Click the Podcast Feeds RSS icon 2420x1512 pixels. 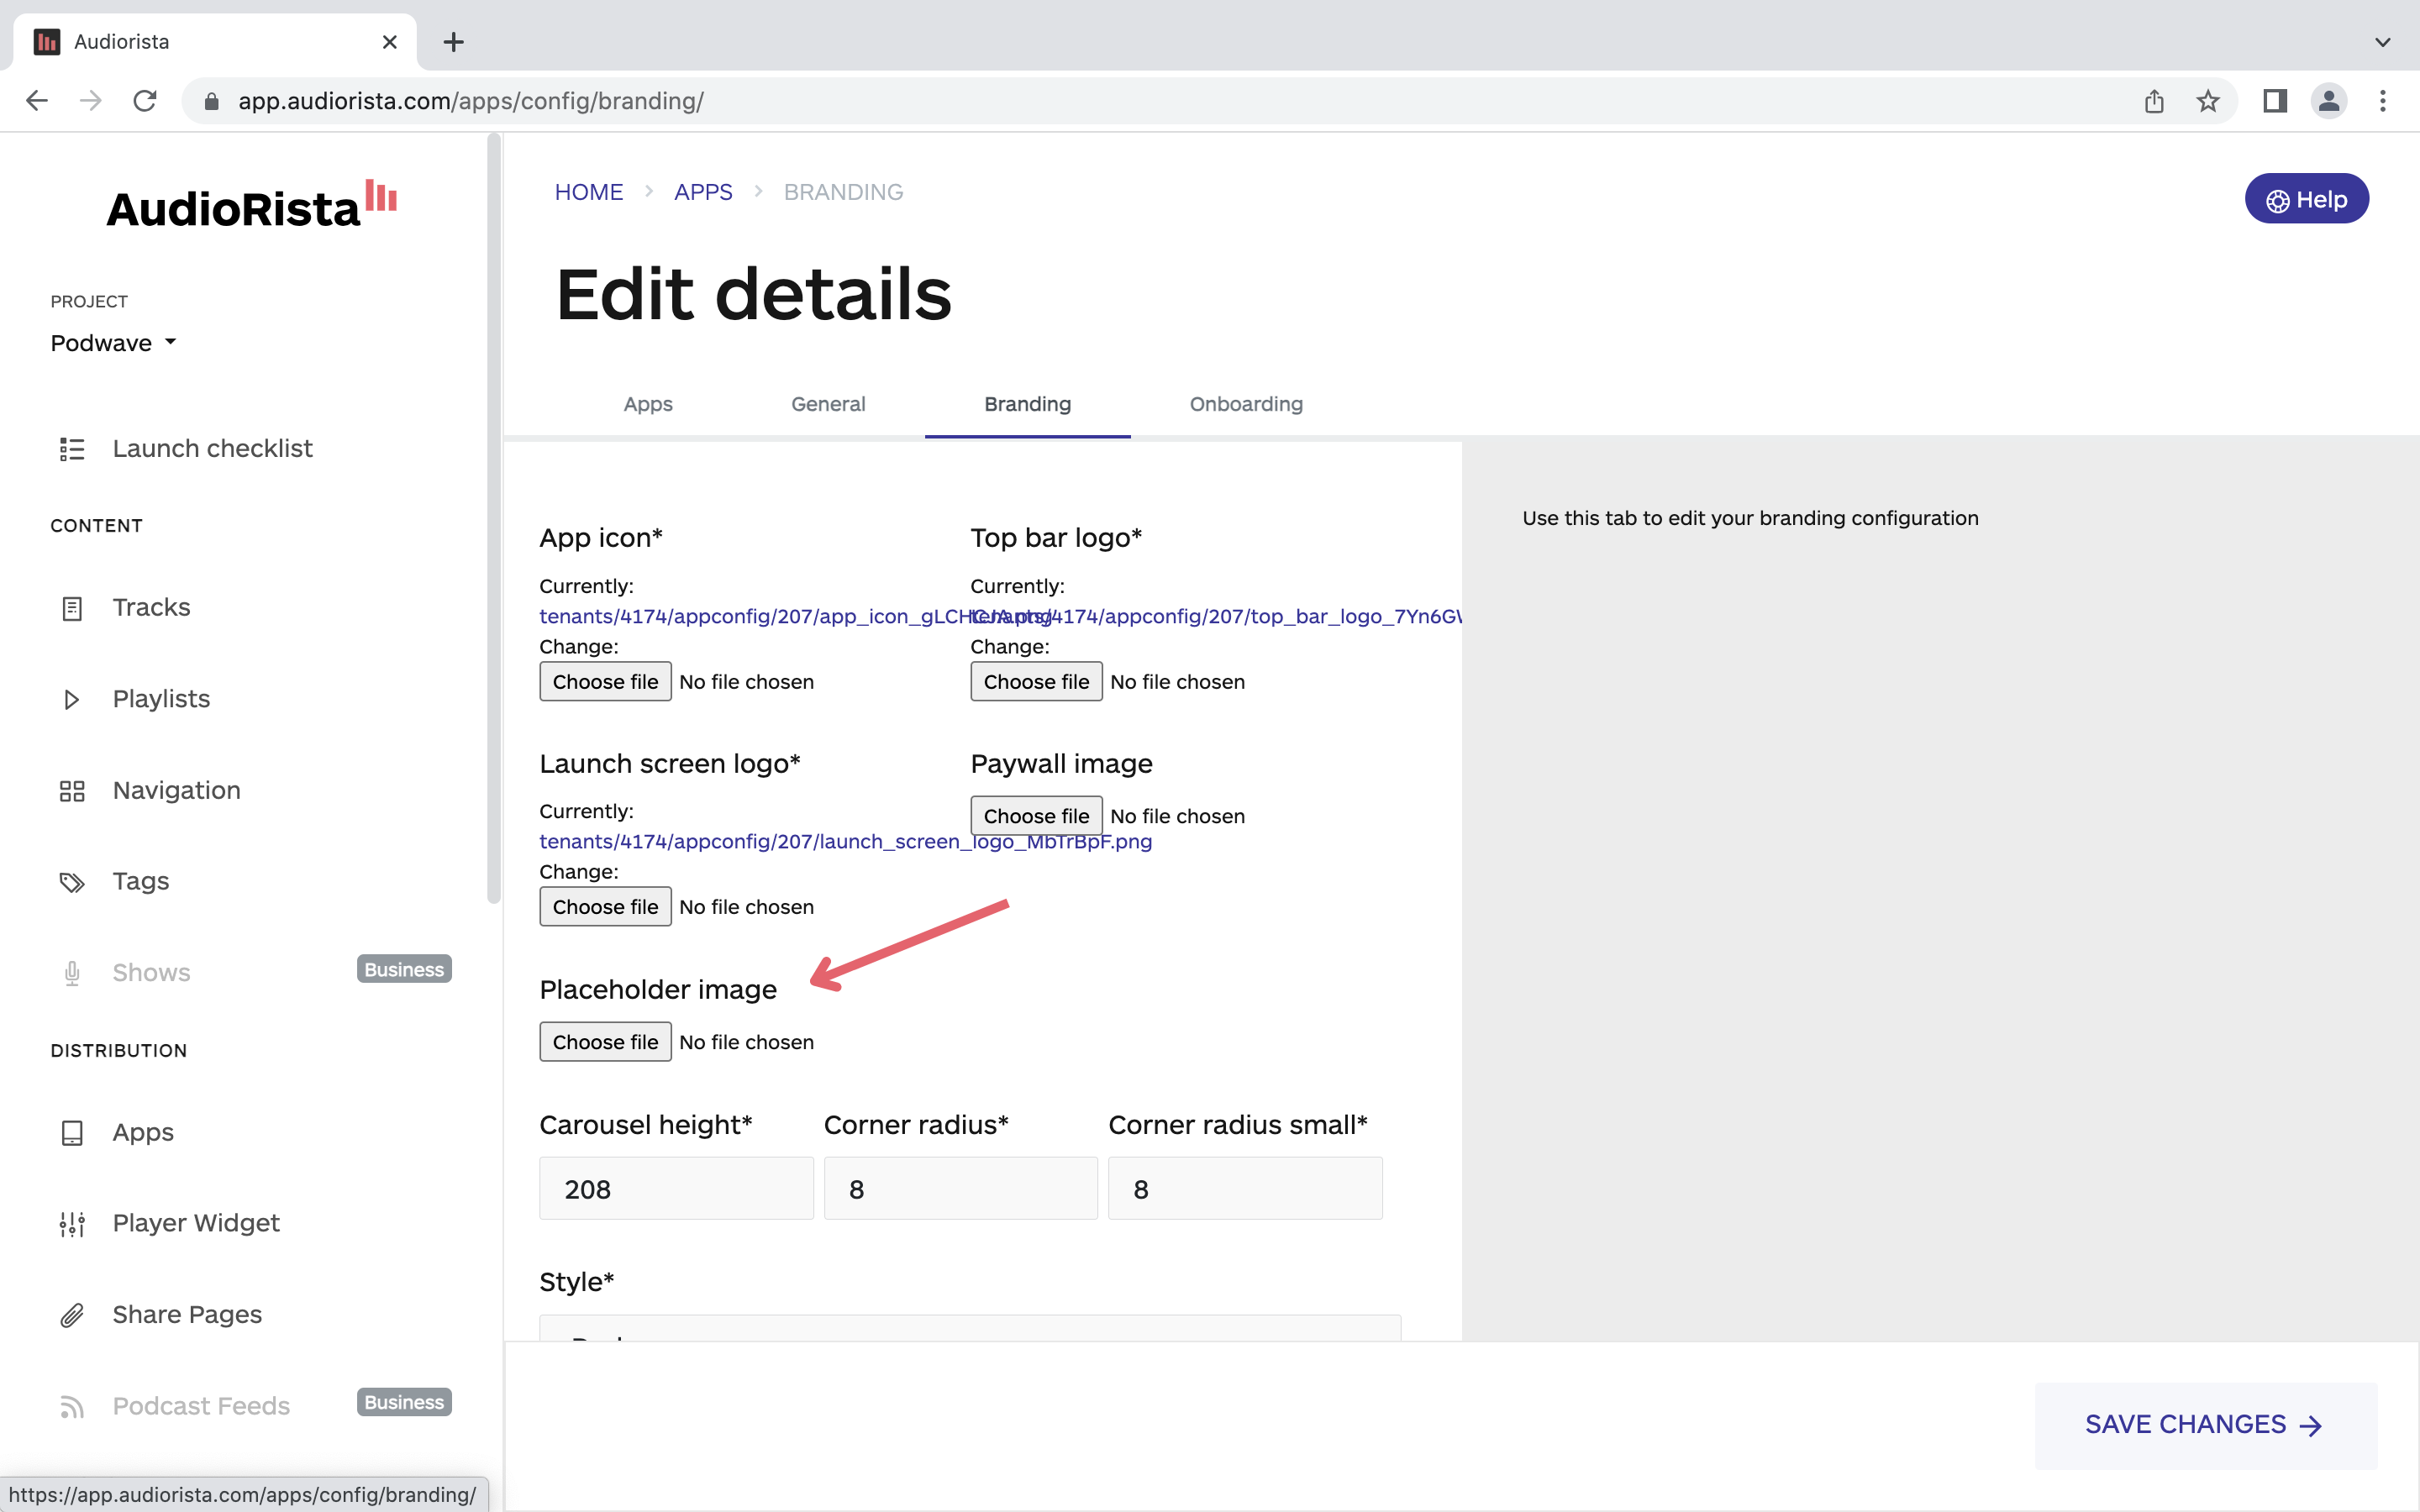point(72,1407)
